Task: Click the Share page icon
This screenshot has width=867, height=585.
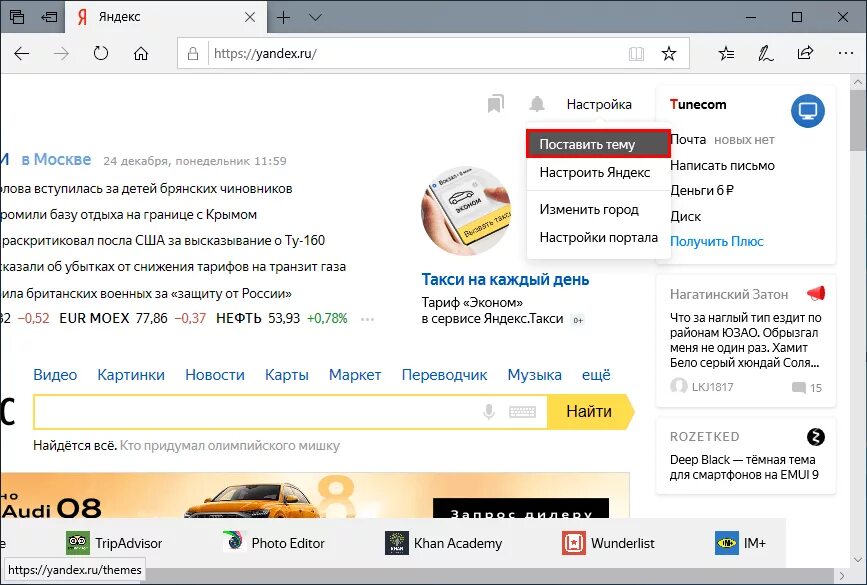Action: pyautogui.click(x=805, y=53)
